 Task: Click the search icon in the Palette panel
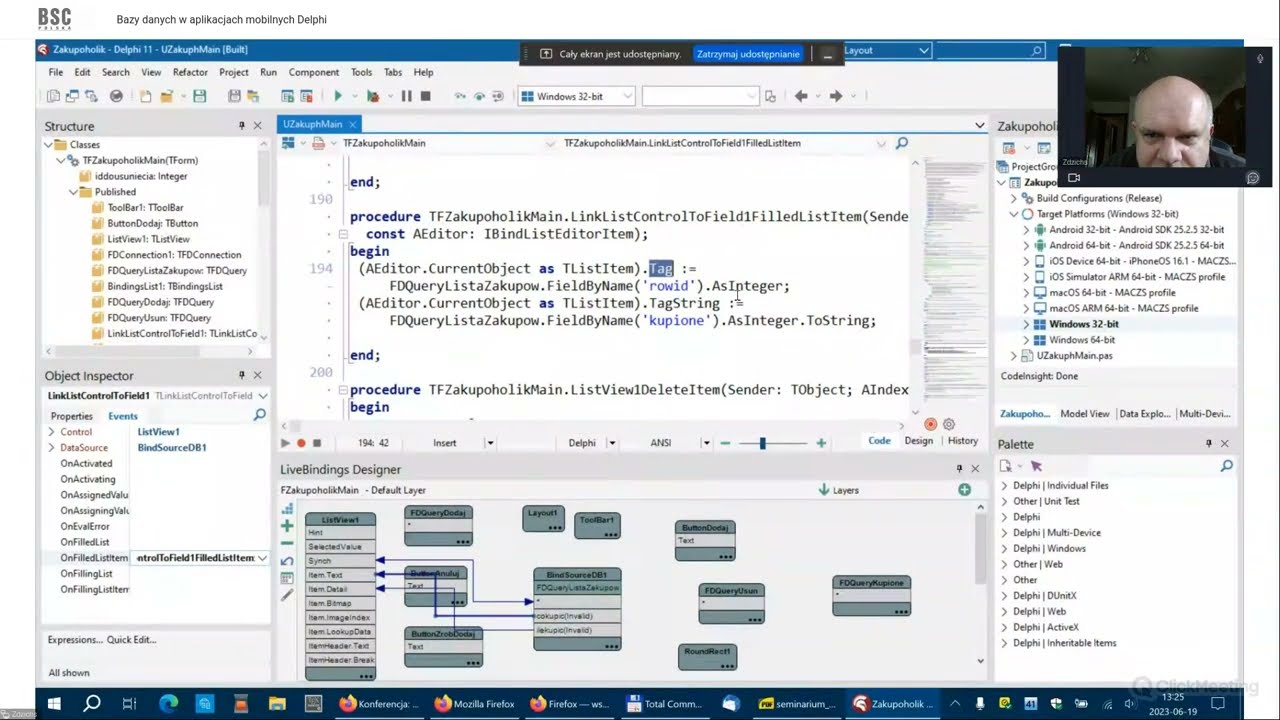point(1226,466)
